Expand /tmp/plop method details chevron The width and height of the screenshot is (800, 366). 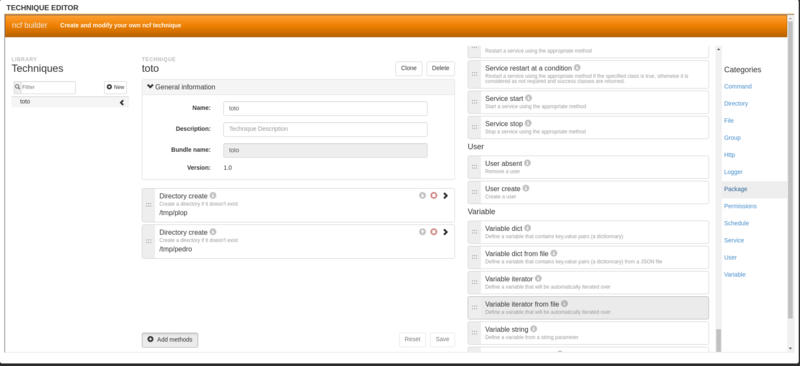point(445,196)
